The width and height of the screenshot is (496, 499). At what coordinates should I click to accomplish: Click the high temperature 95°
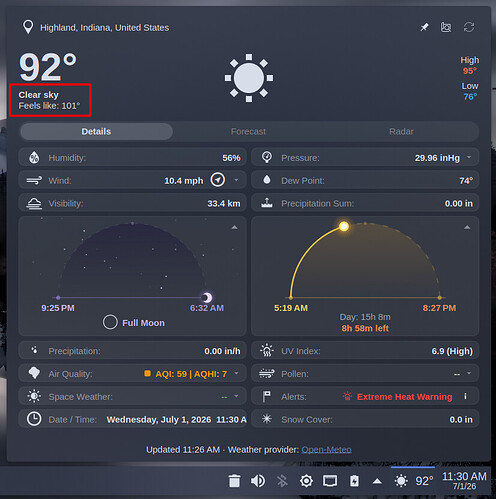point(470,71)
